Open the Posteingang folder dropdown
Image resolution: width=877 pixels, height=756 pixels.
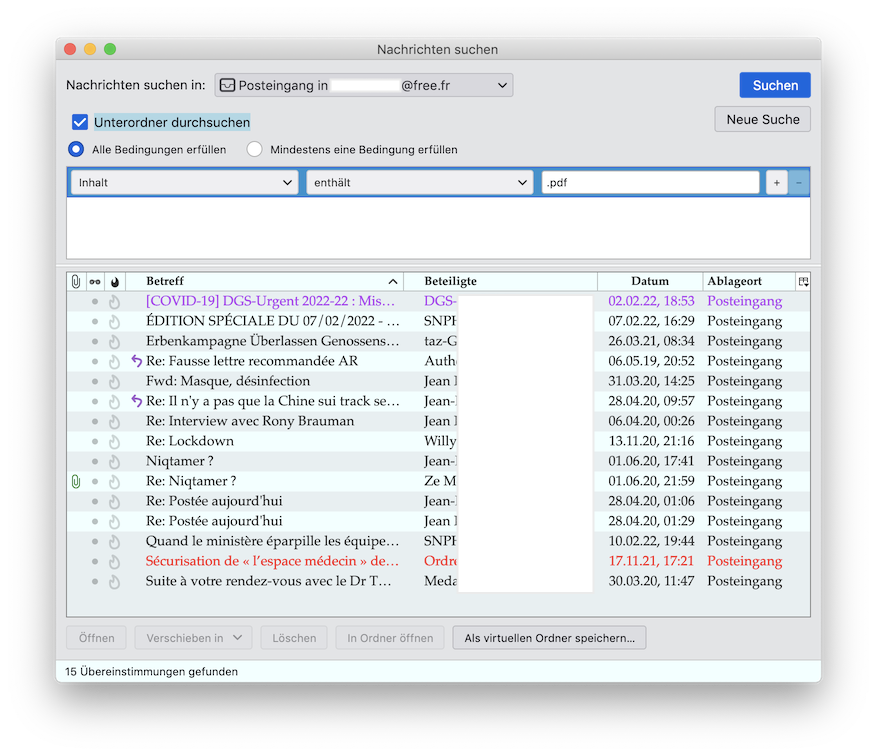click(364, 85)
